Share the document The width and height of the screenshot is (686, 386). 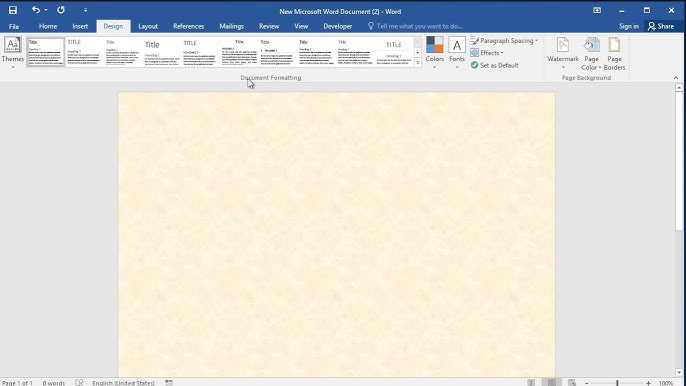click(661, 26)
